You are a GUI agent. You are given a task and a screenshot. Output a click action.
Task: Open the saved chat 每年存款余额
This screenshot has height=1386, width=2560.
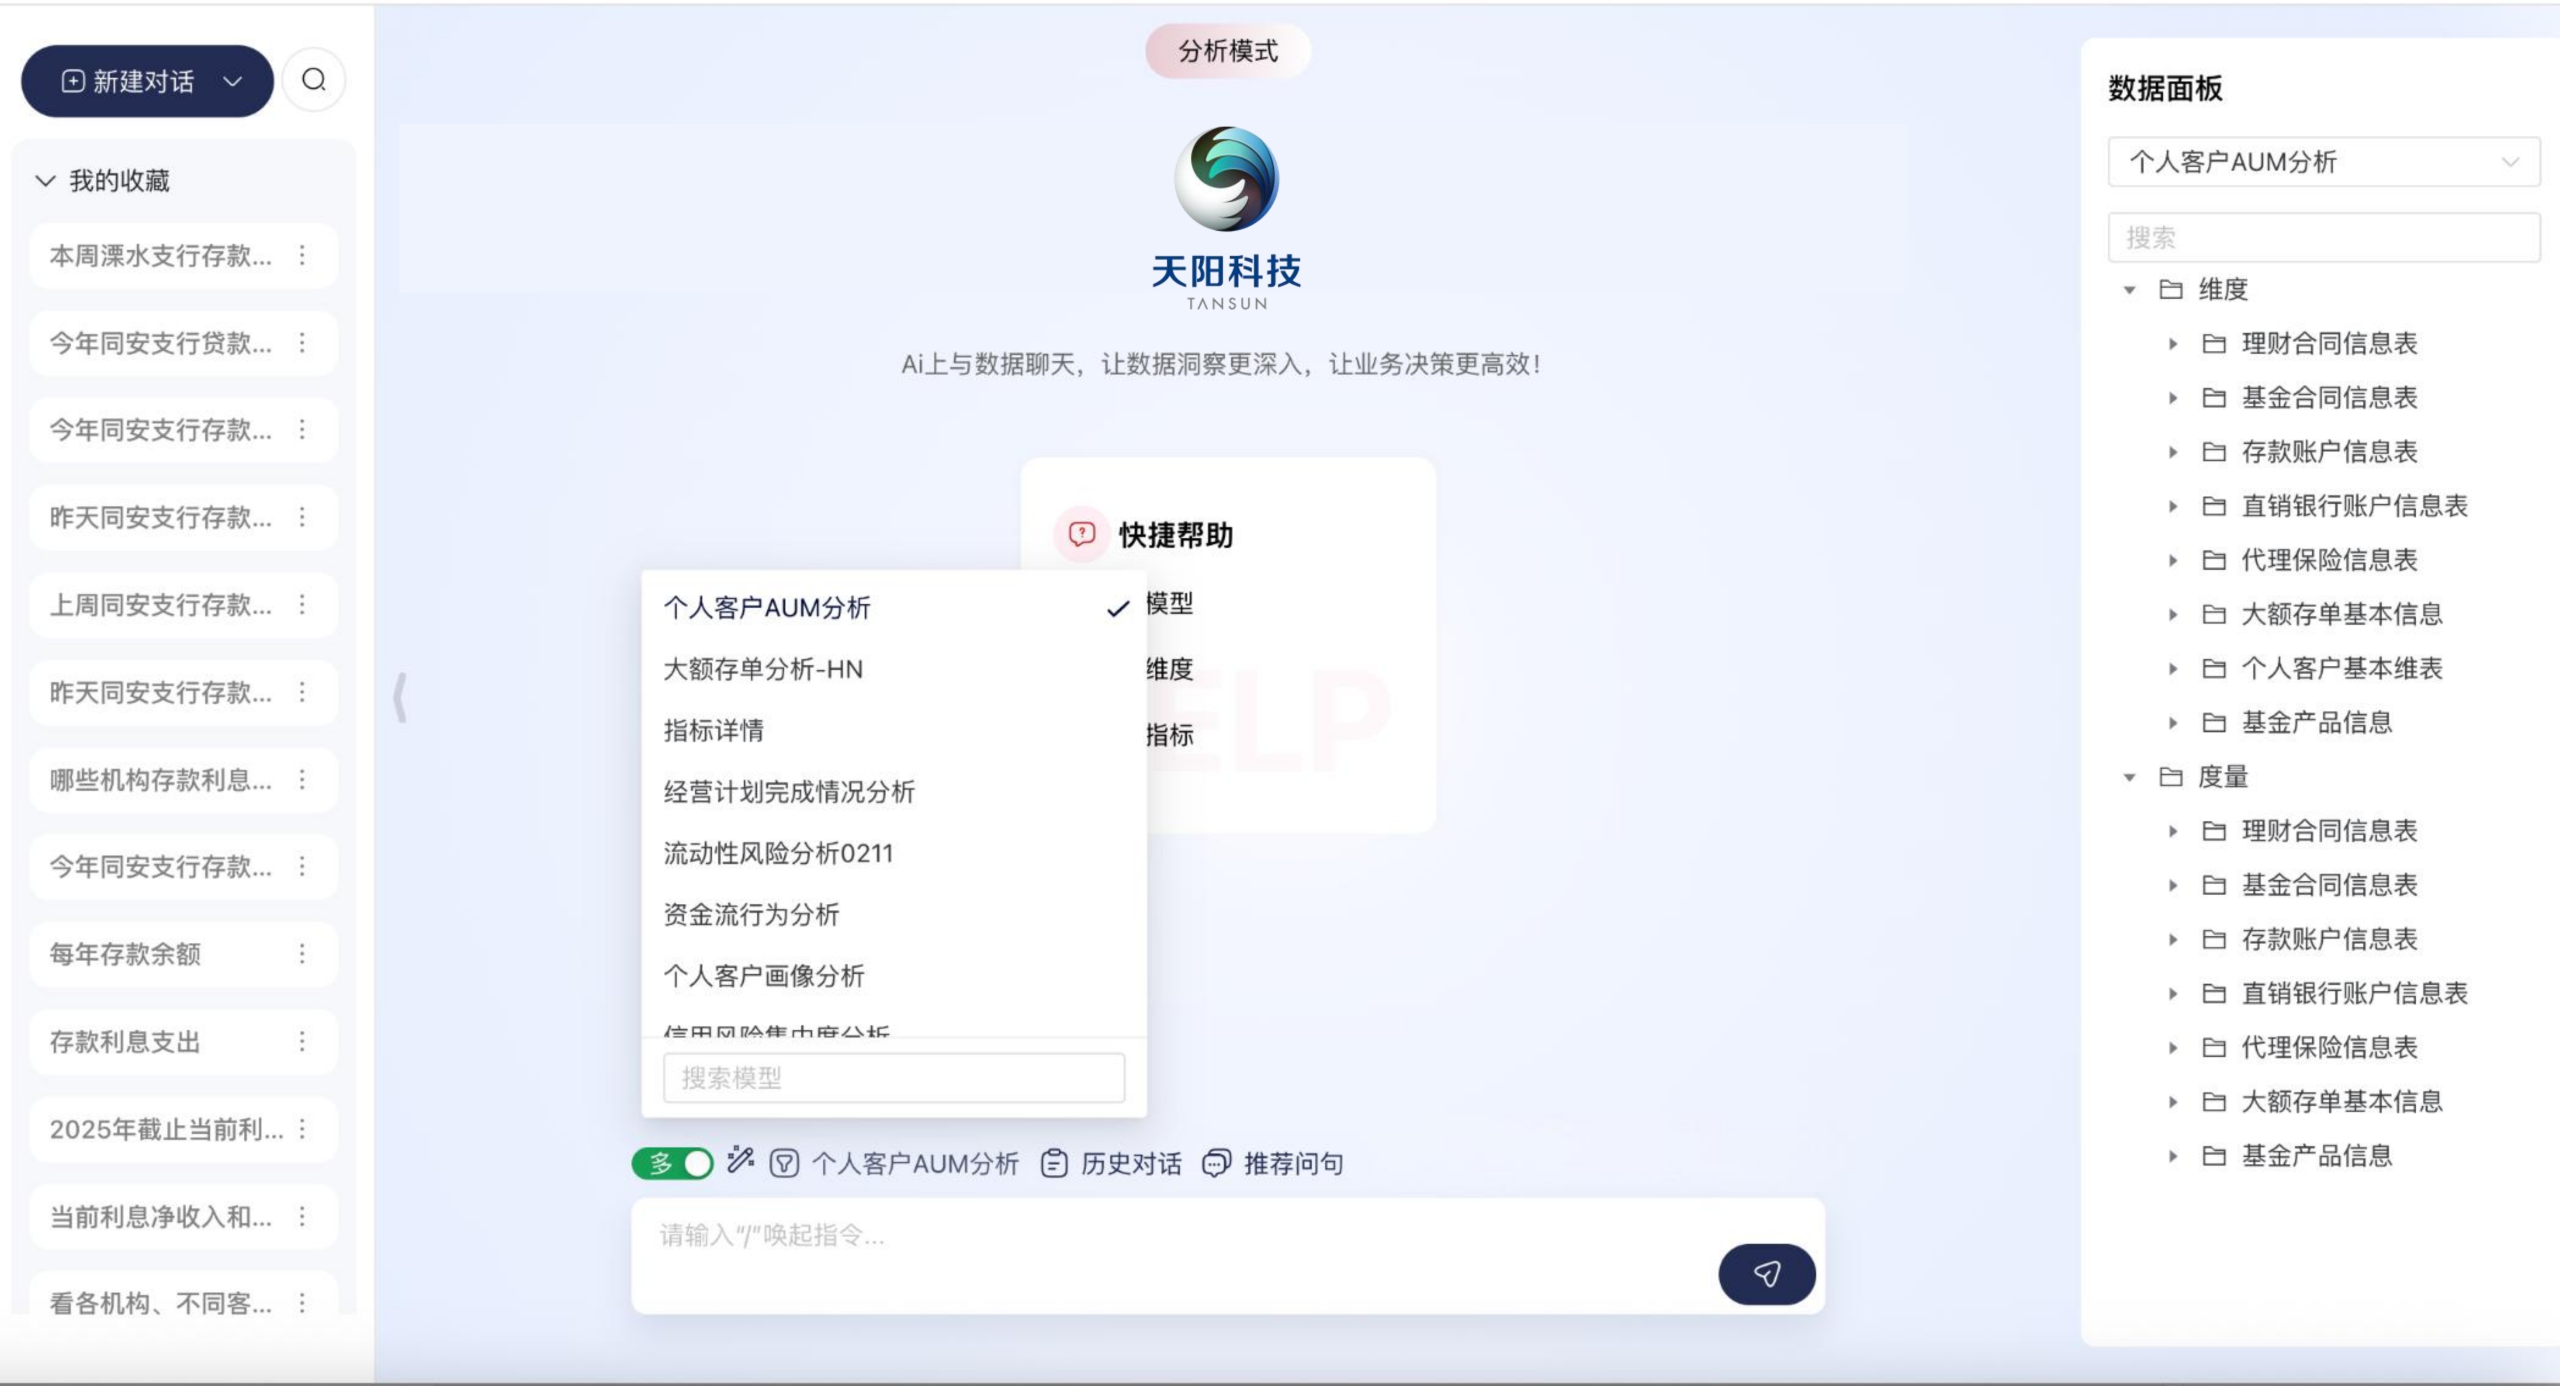(x=125, y=954)
